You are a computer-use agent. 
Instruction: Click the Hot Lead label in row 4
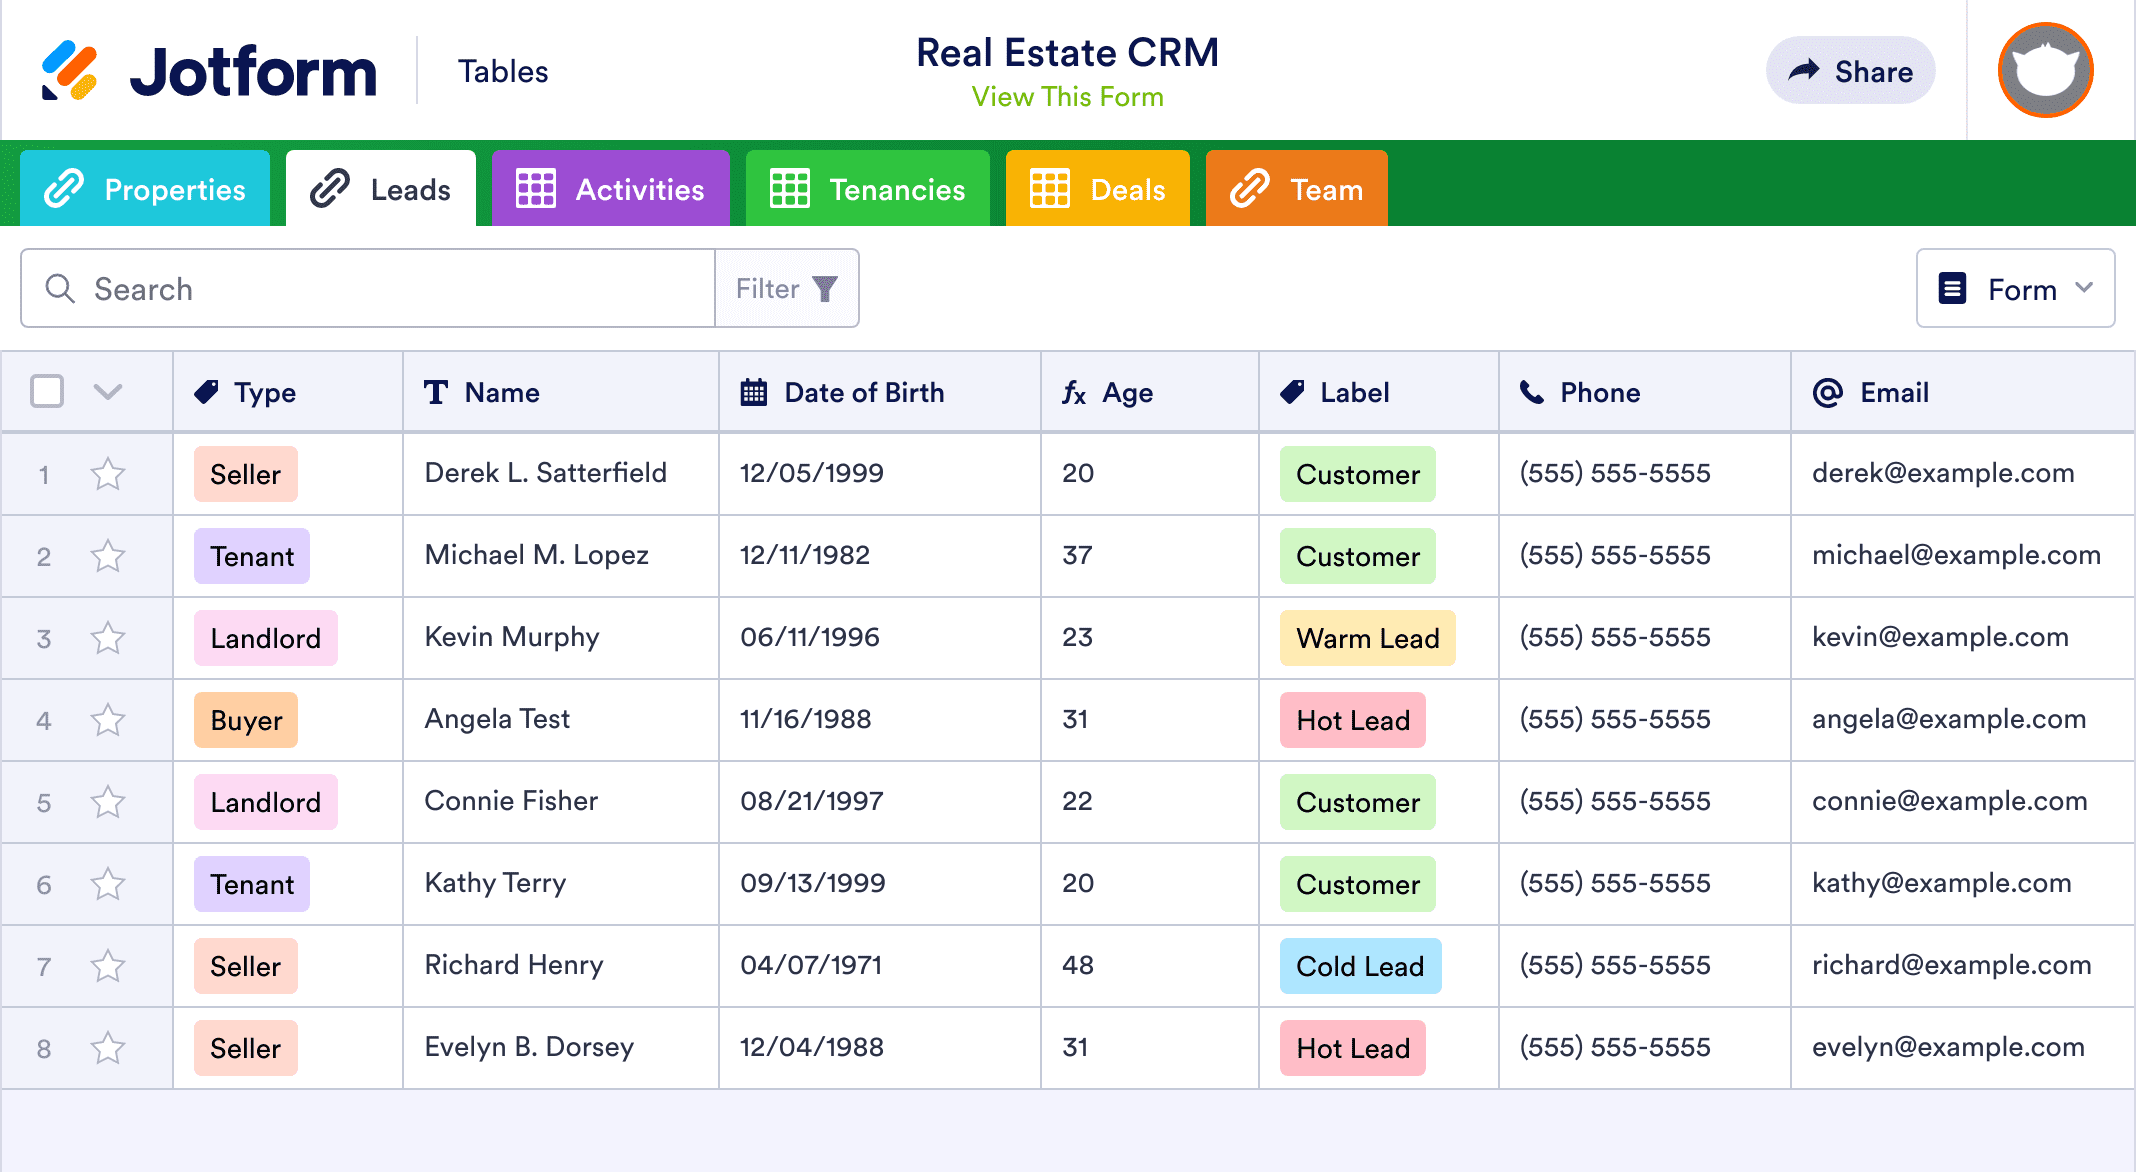click(x=1353, y=720)
